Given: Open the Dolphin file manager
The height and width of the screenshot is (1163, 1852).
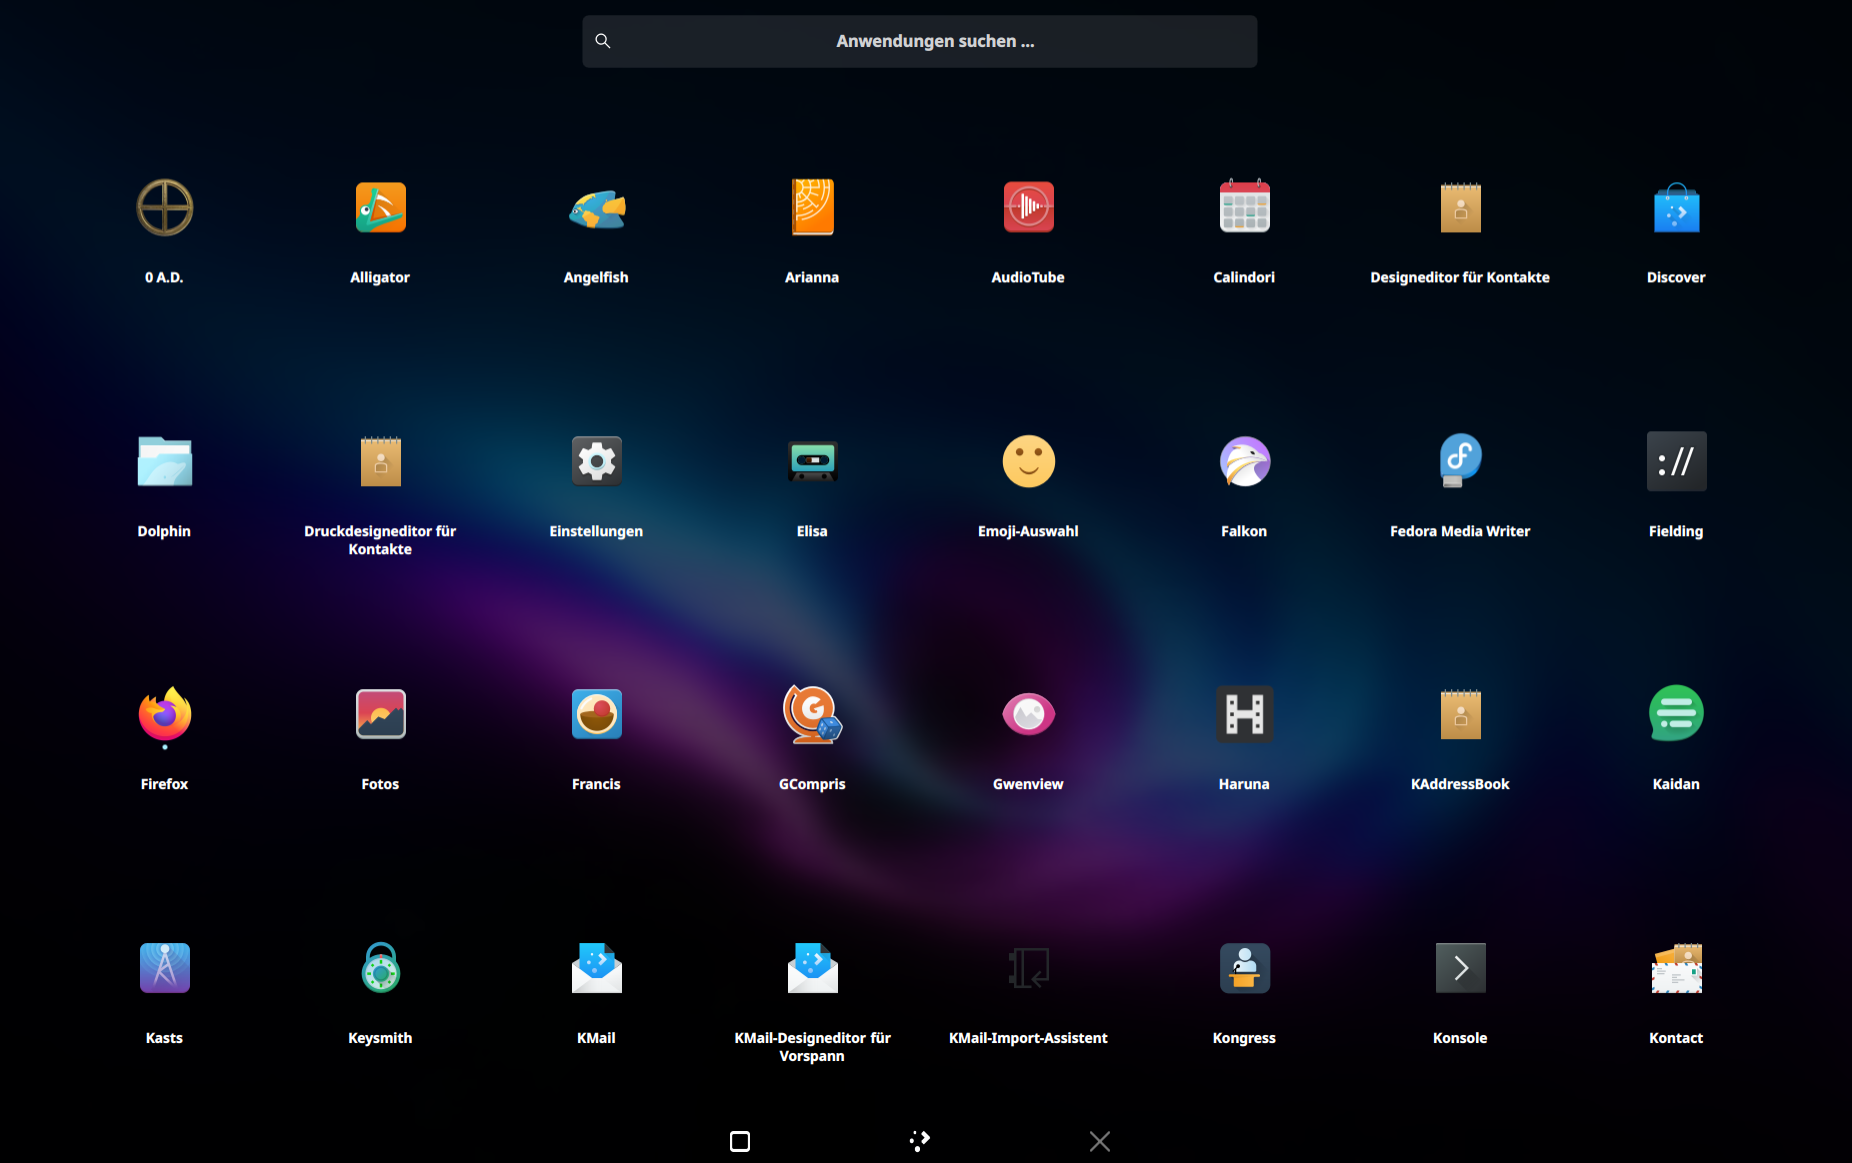Looking at the screenshot, I should 165,461.
